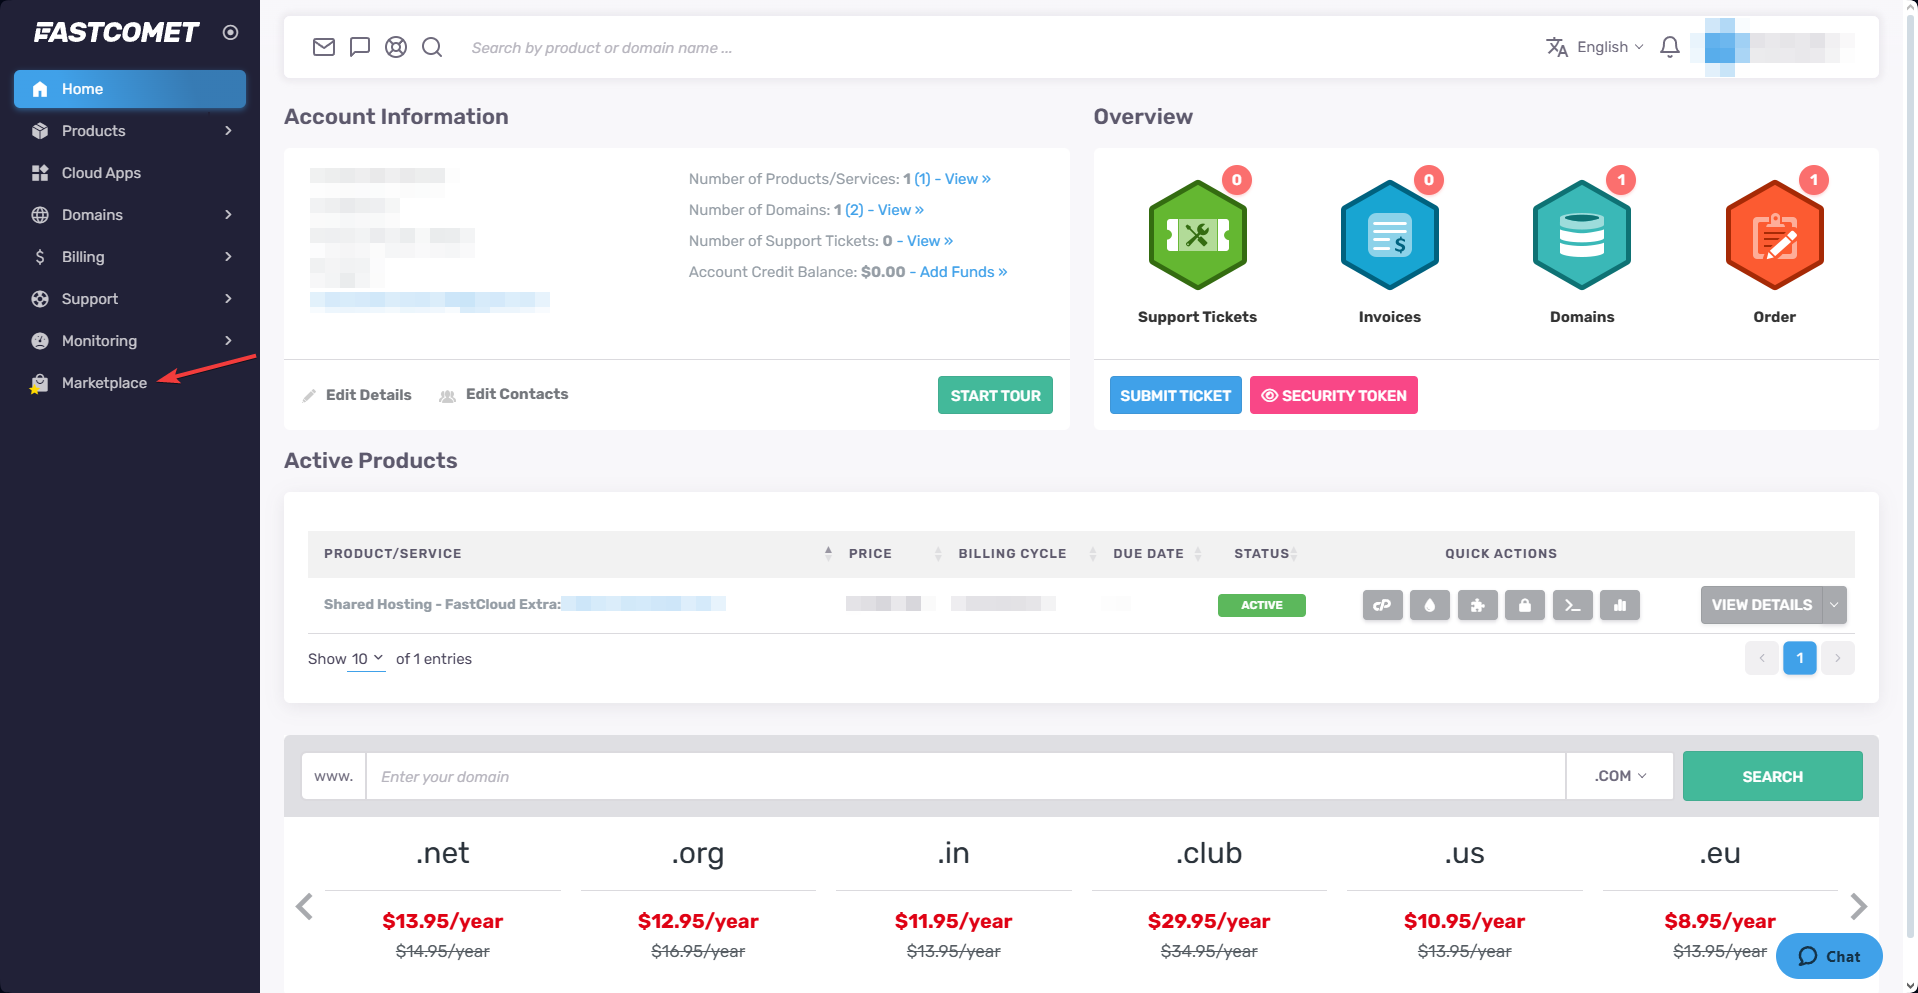Expand the Monitoring submenu chevron
1918x993 pixels.
[x=228, y=341]
